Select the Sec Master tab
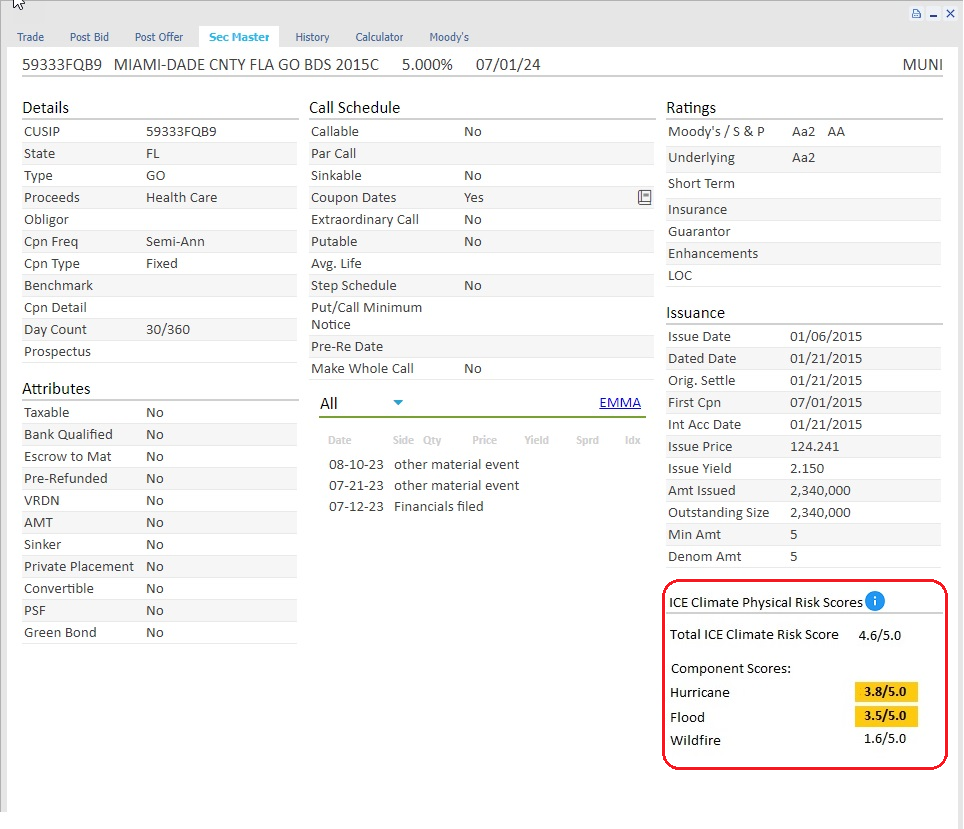This screenshot has height=829, width=964. (x=239, y=37)
